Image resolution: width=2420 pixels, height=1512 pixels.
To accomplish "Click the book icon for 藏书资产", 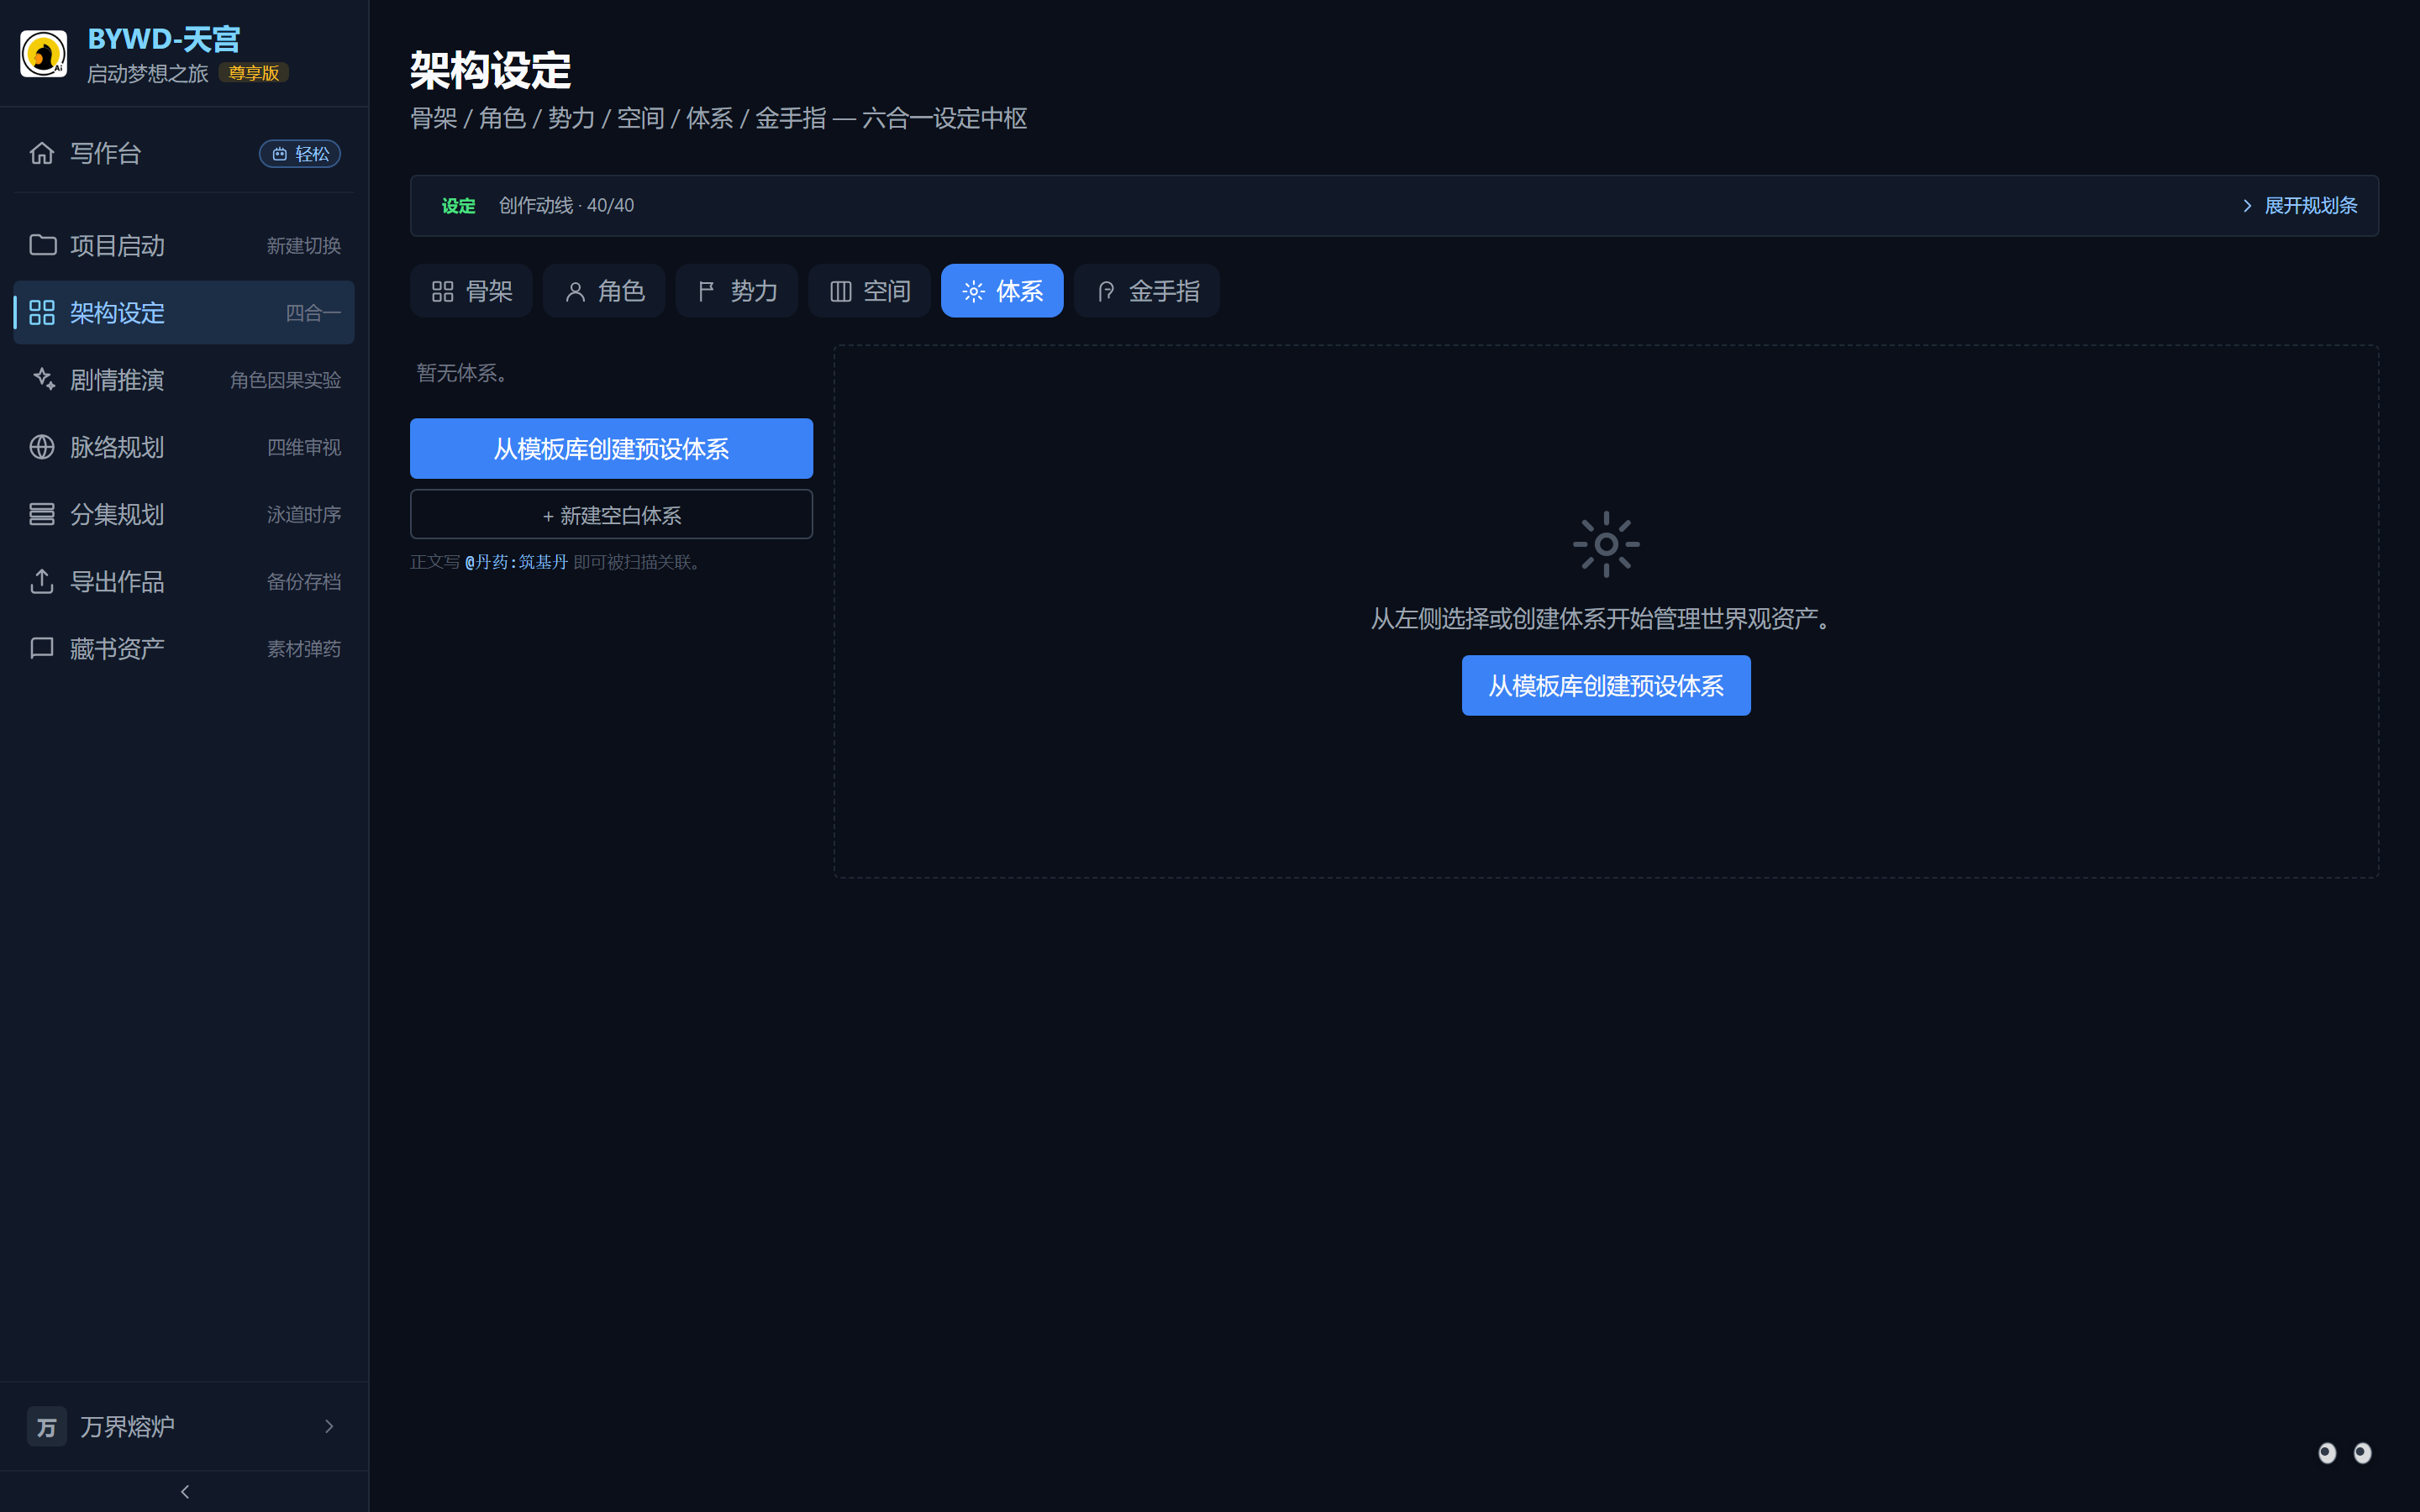I will [x=42, y=648].
